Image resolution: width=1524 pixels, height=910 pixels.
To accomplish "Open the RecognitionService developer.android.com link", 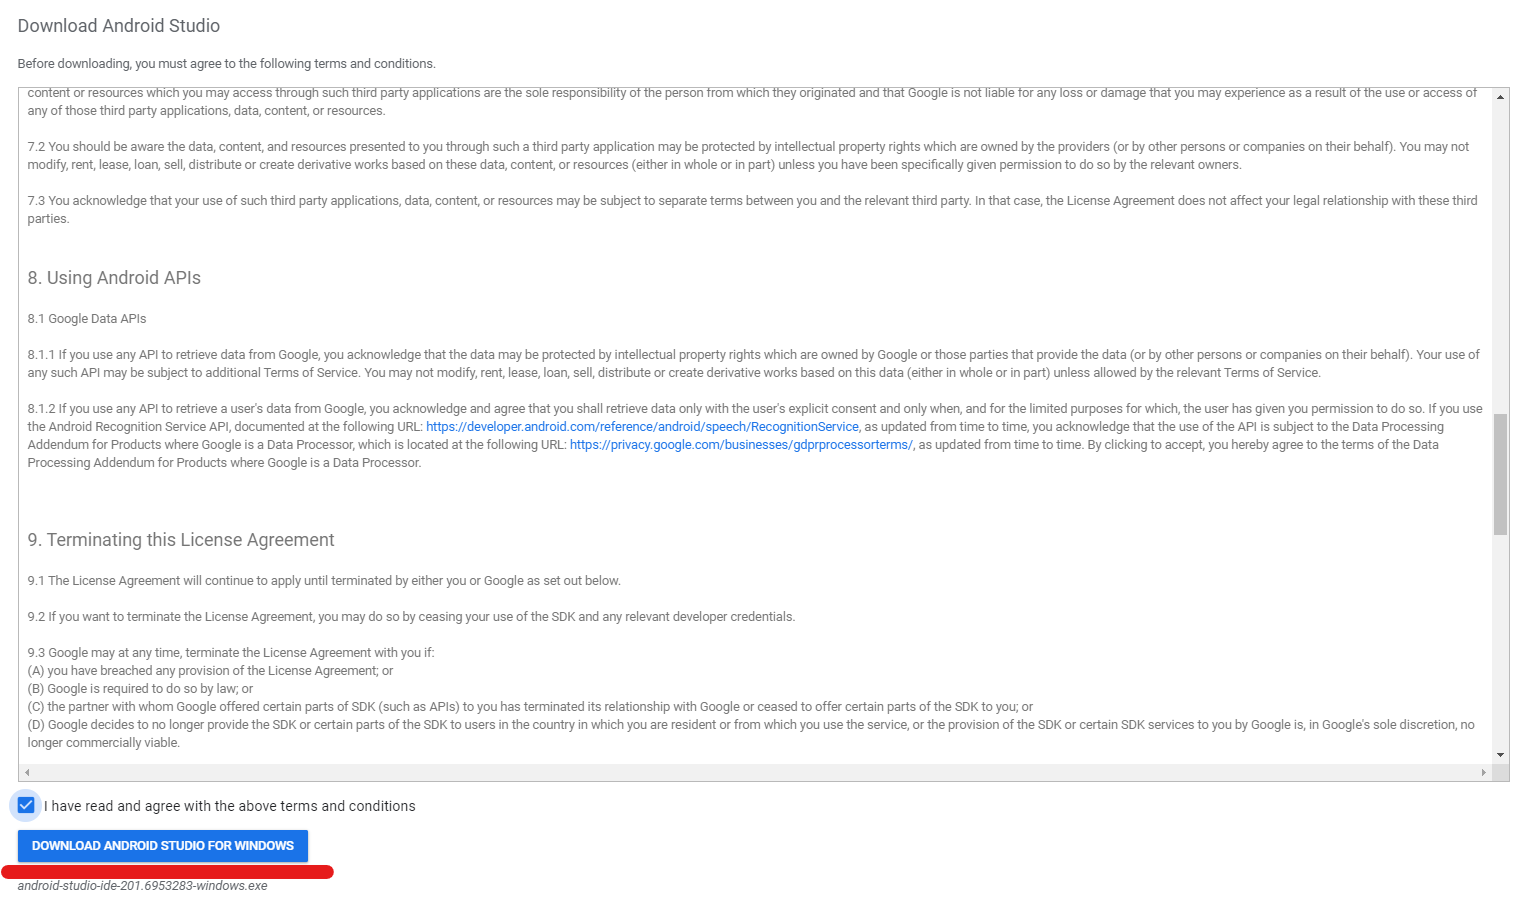I will 642,426.
